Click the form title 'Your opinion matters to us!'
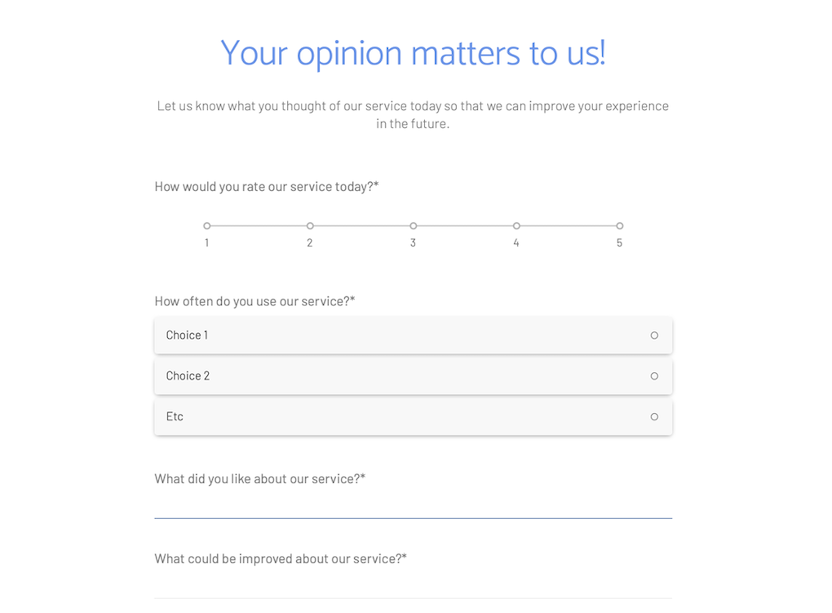The width and height of the screenshot is (832, 613). tap(411, 53)
